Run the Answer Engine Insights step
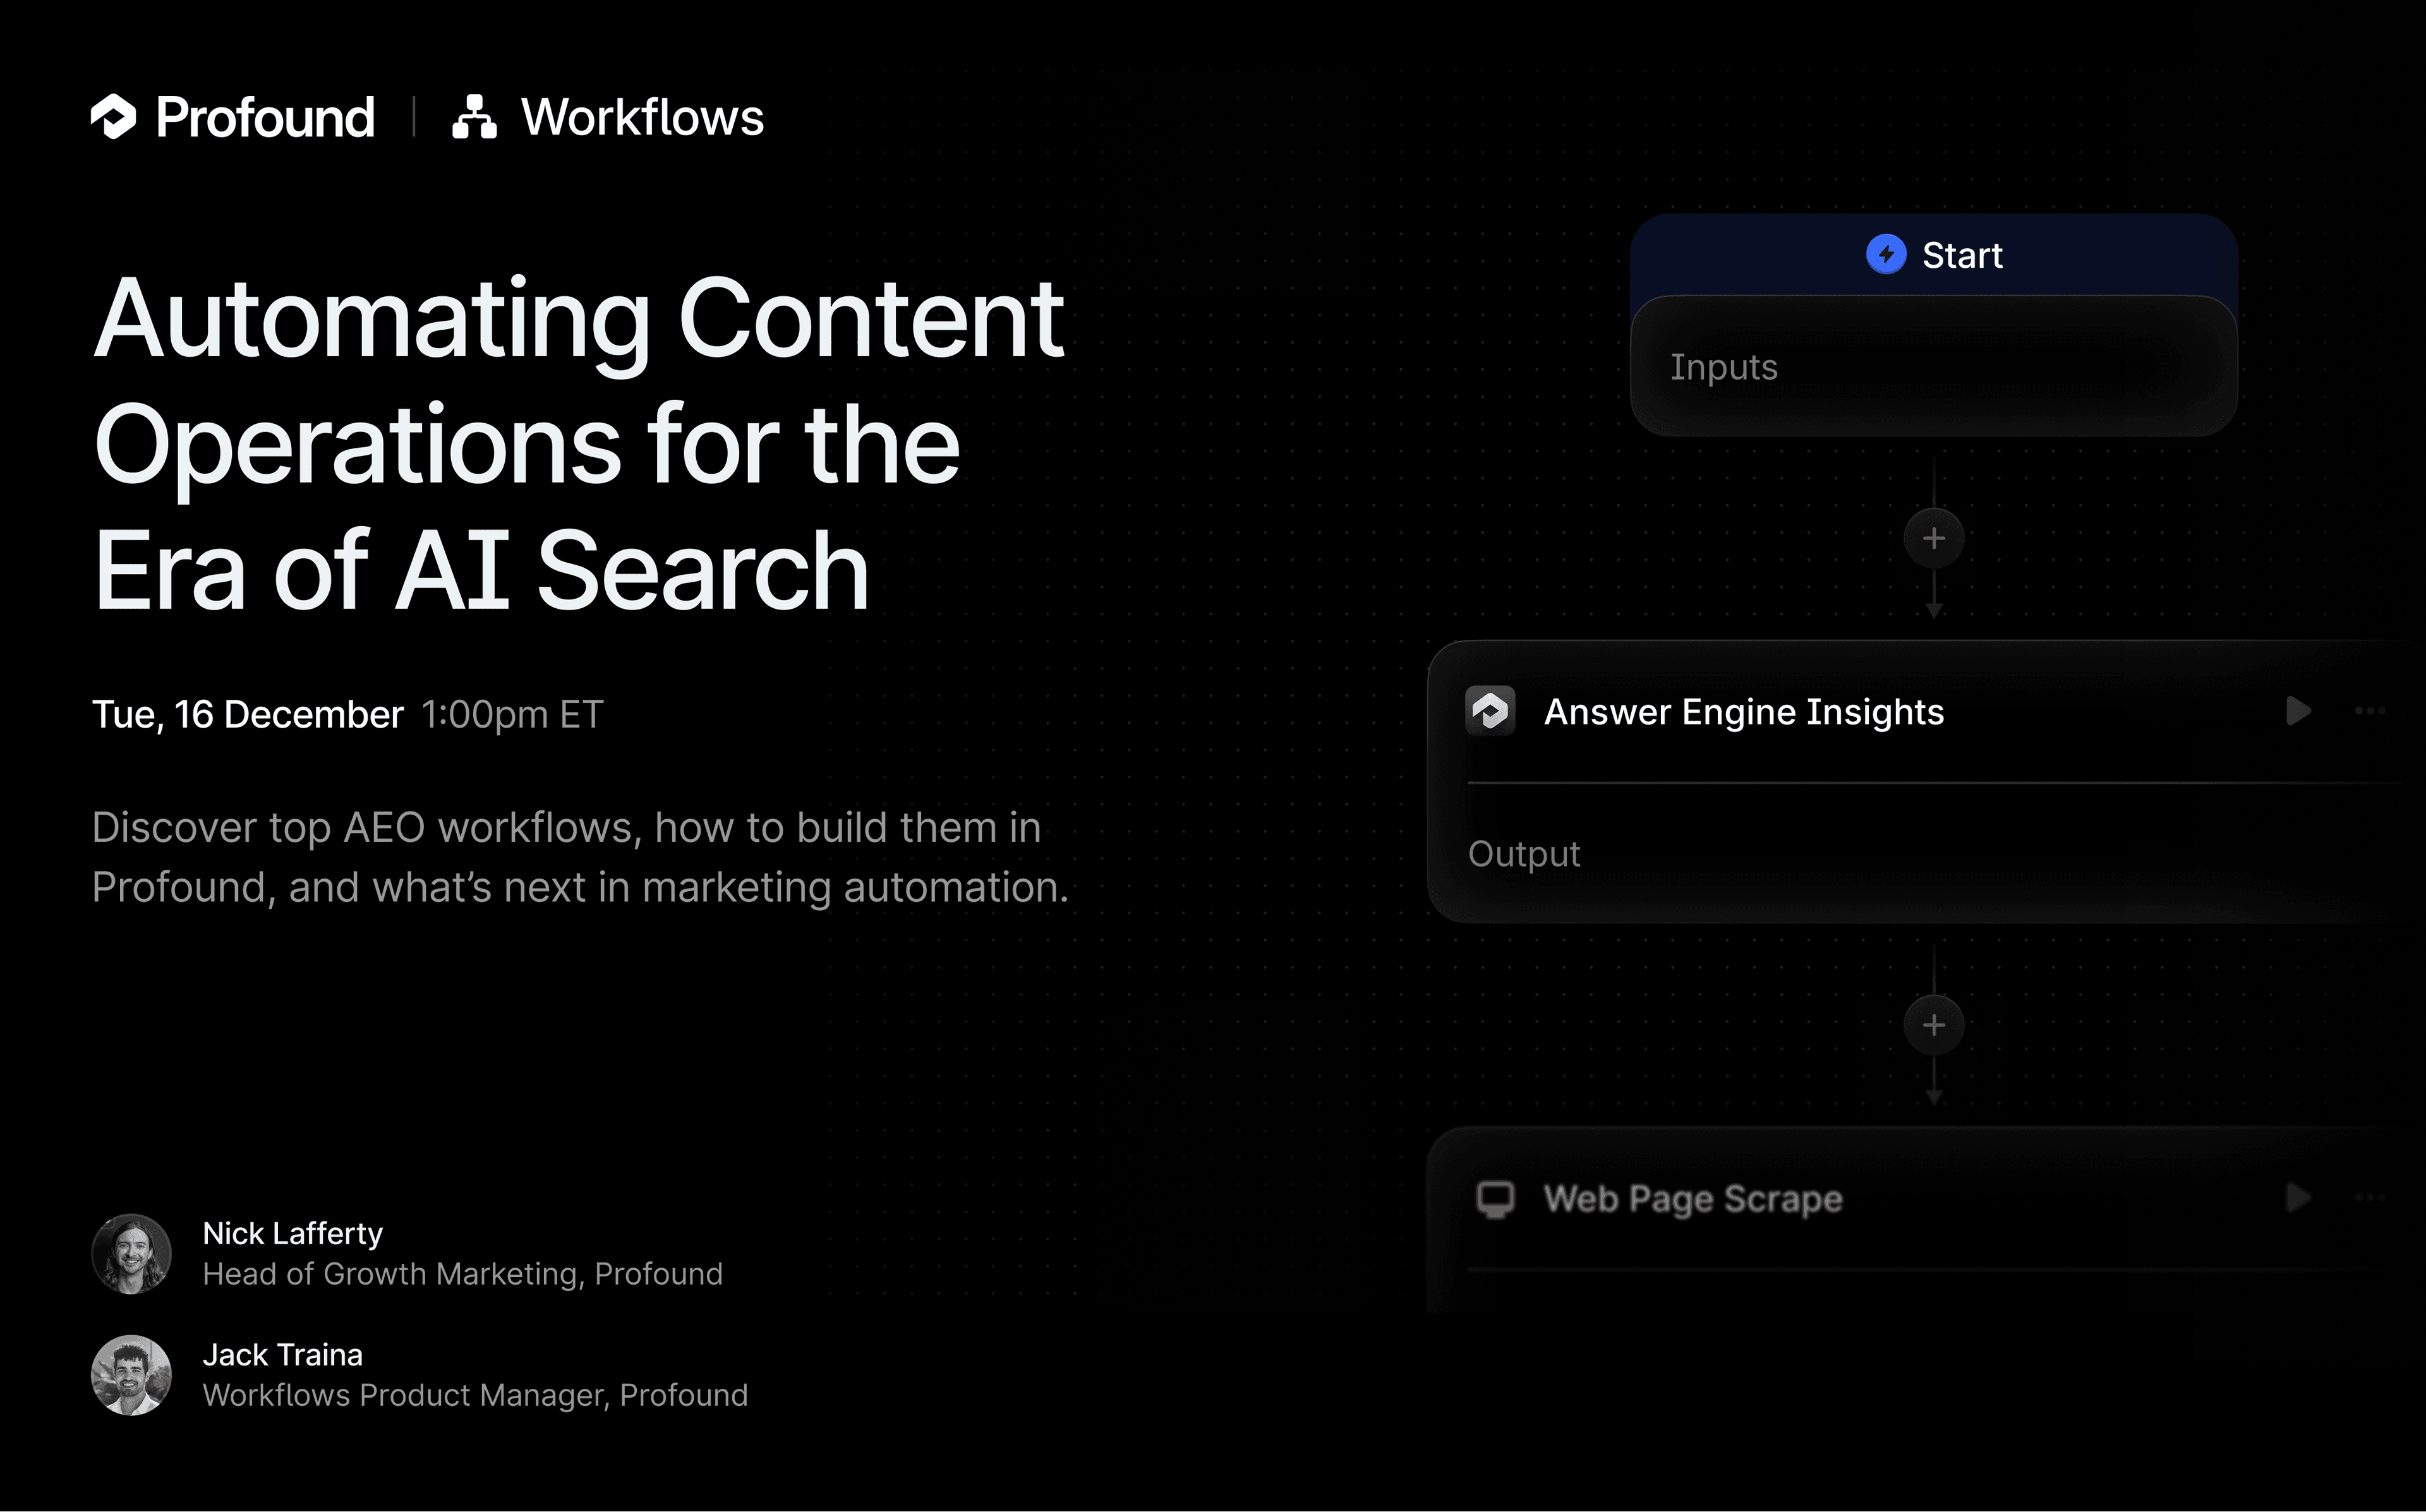2426x1512 pixels. (x=2297, y=711)
